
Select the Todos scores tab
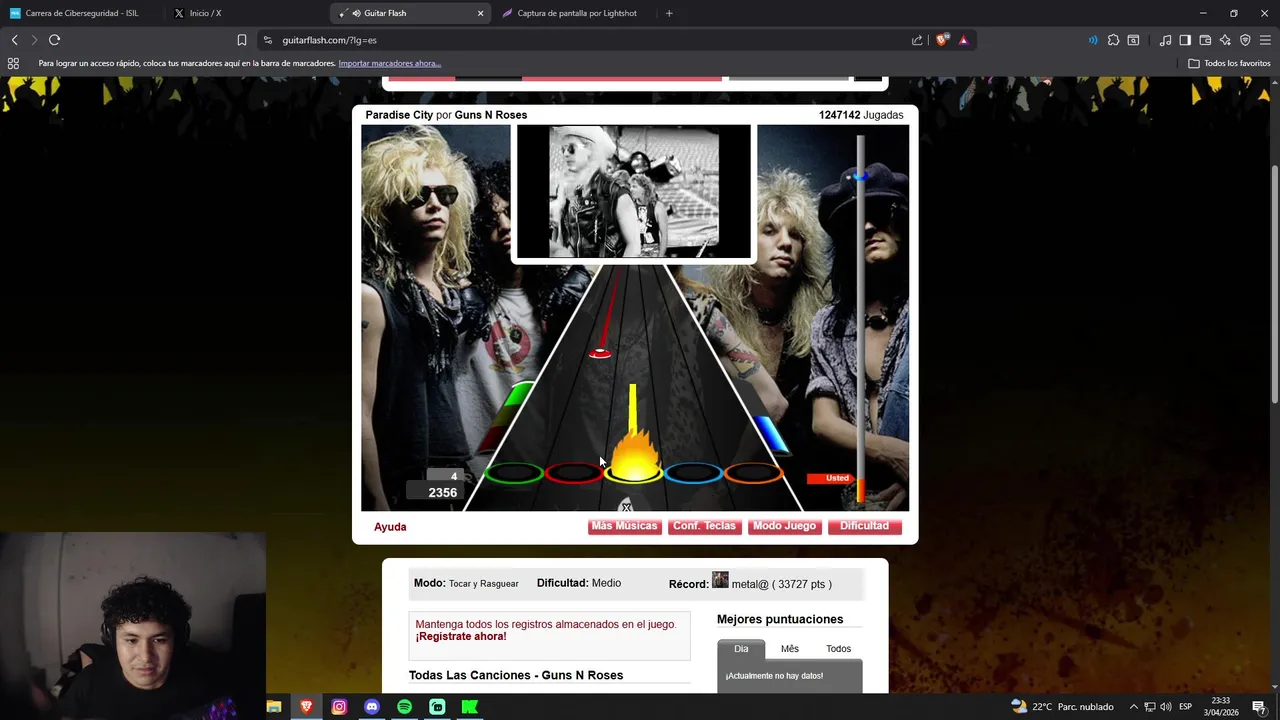point(838,649)
